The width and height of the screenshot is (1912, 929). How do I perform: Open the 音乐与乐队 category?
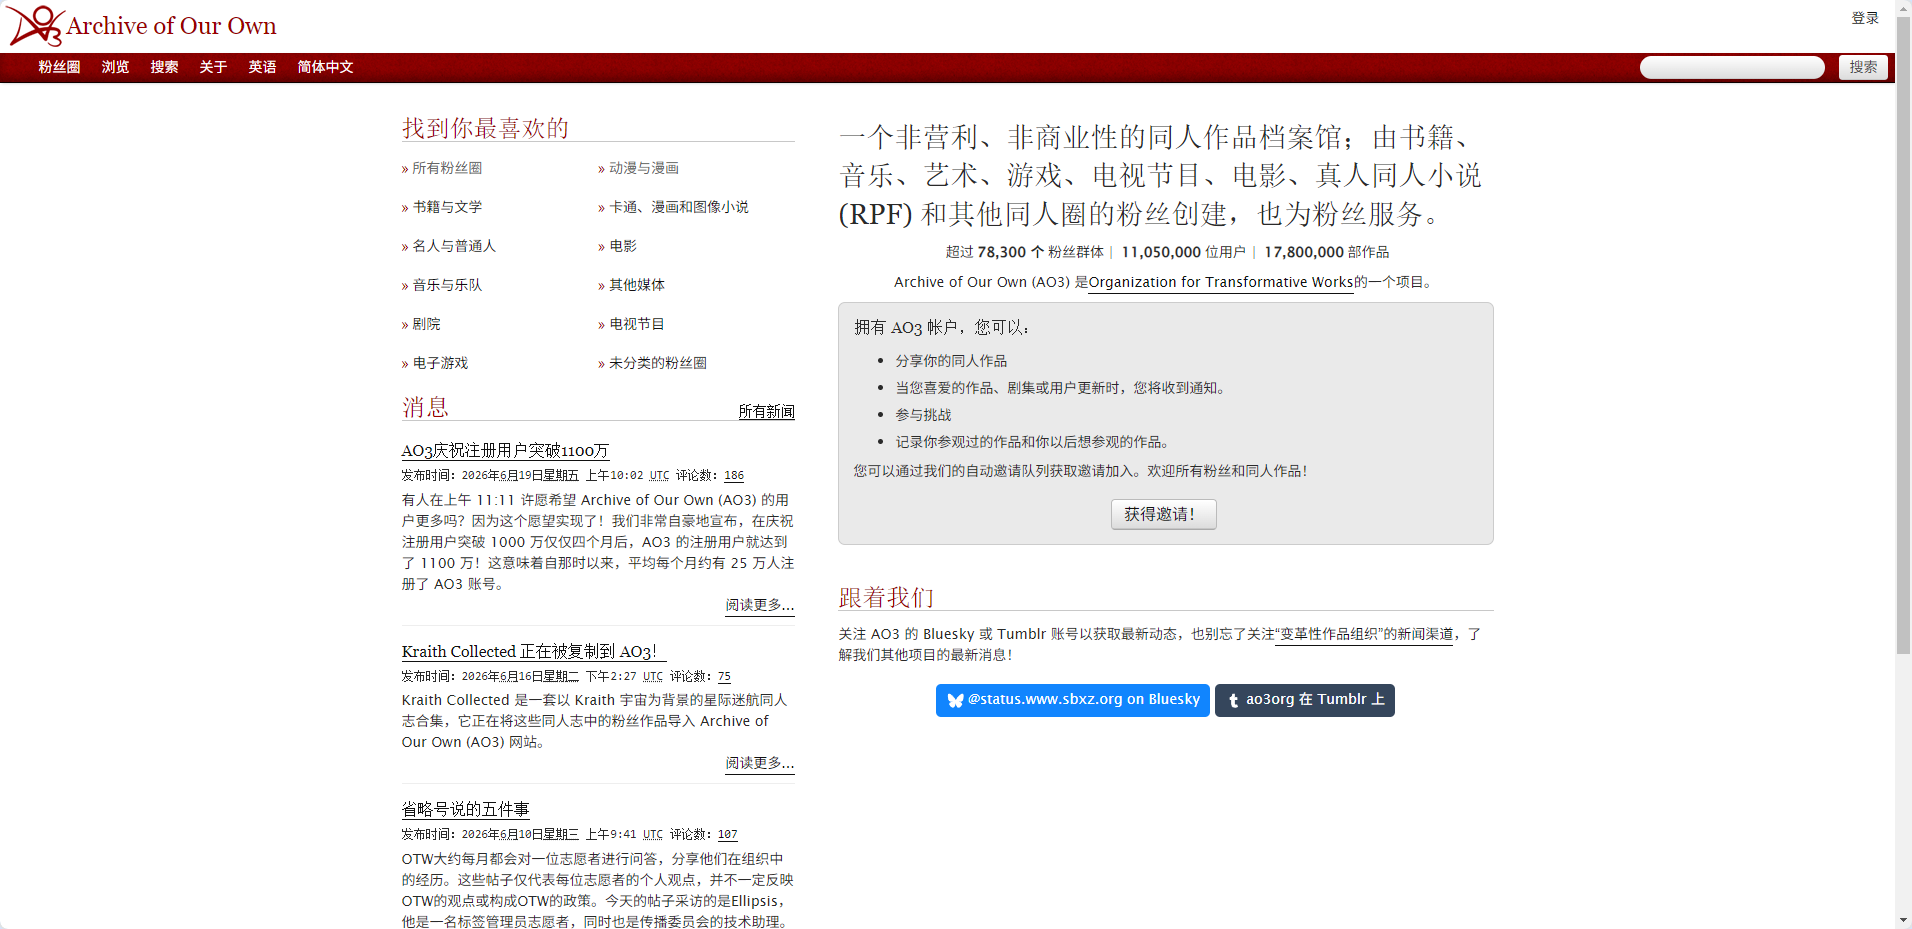coord(447,285)
